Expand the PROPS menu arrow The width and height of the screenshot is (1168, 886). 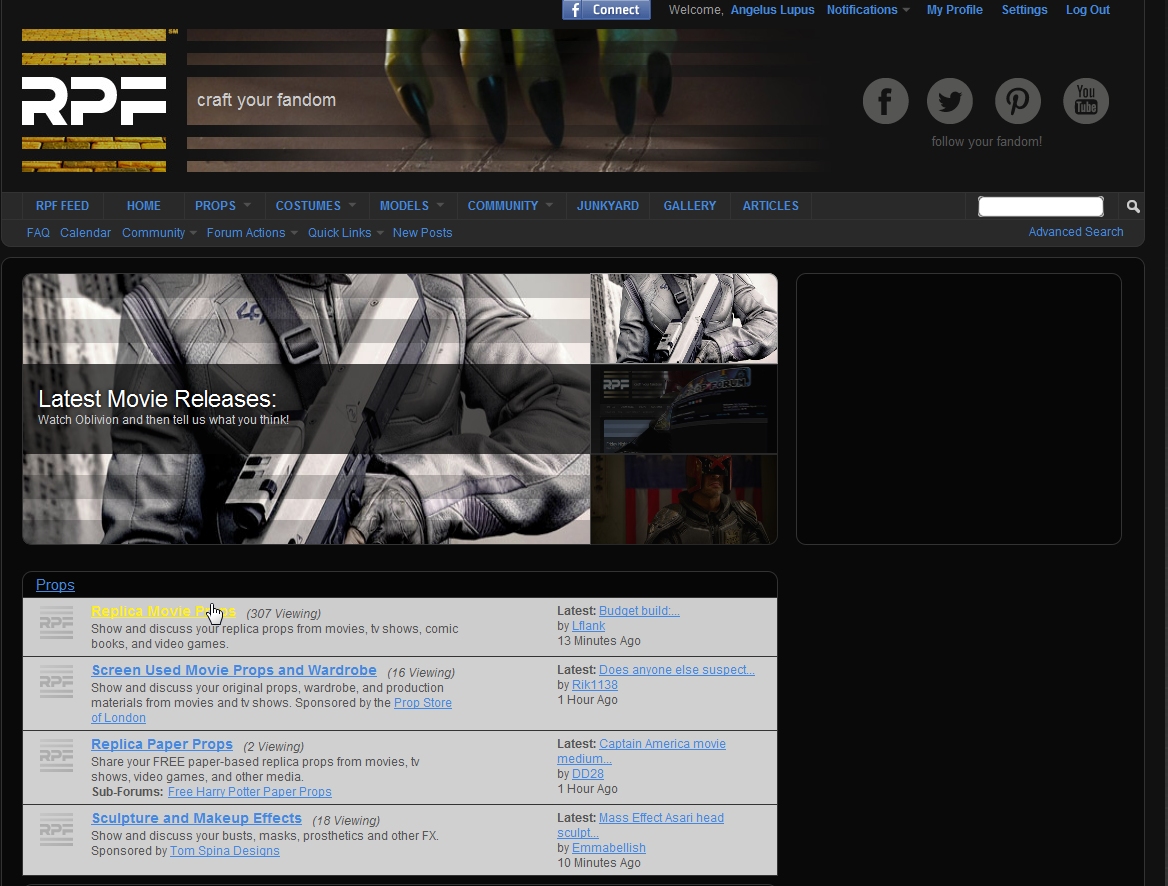click(x=247, y=205)
